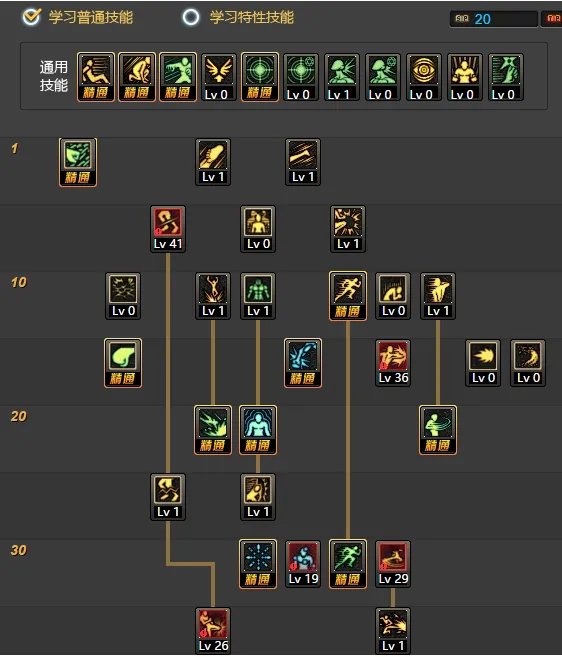The image size is (562, 657).
Task: Select the Lv 41 red skill icon
Action: click(168, 229)
